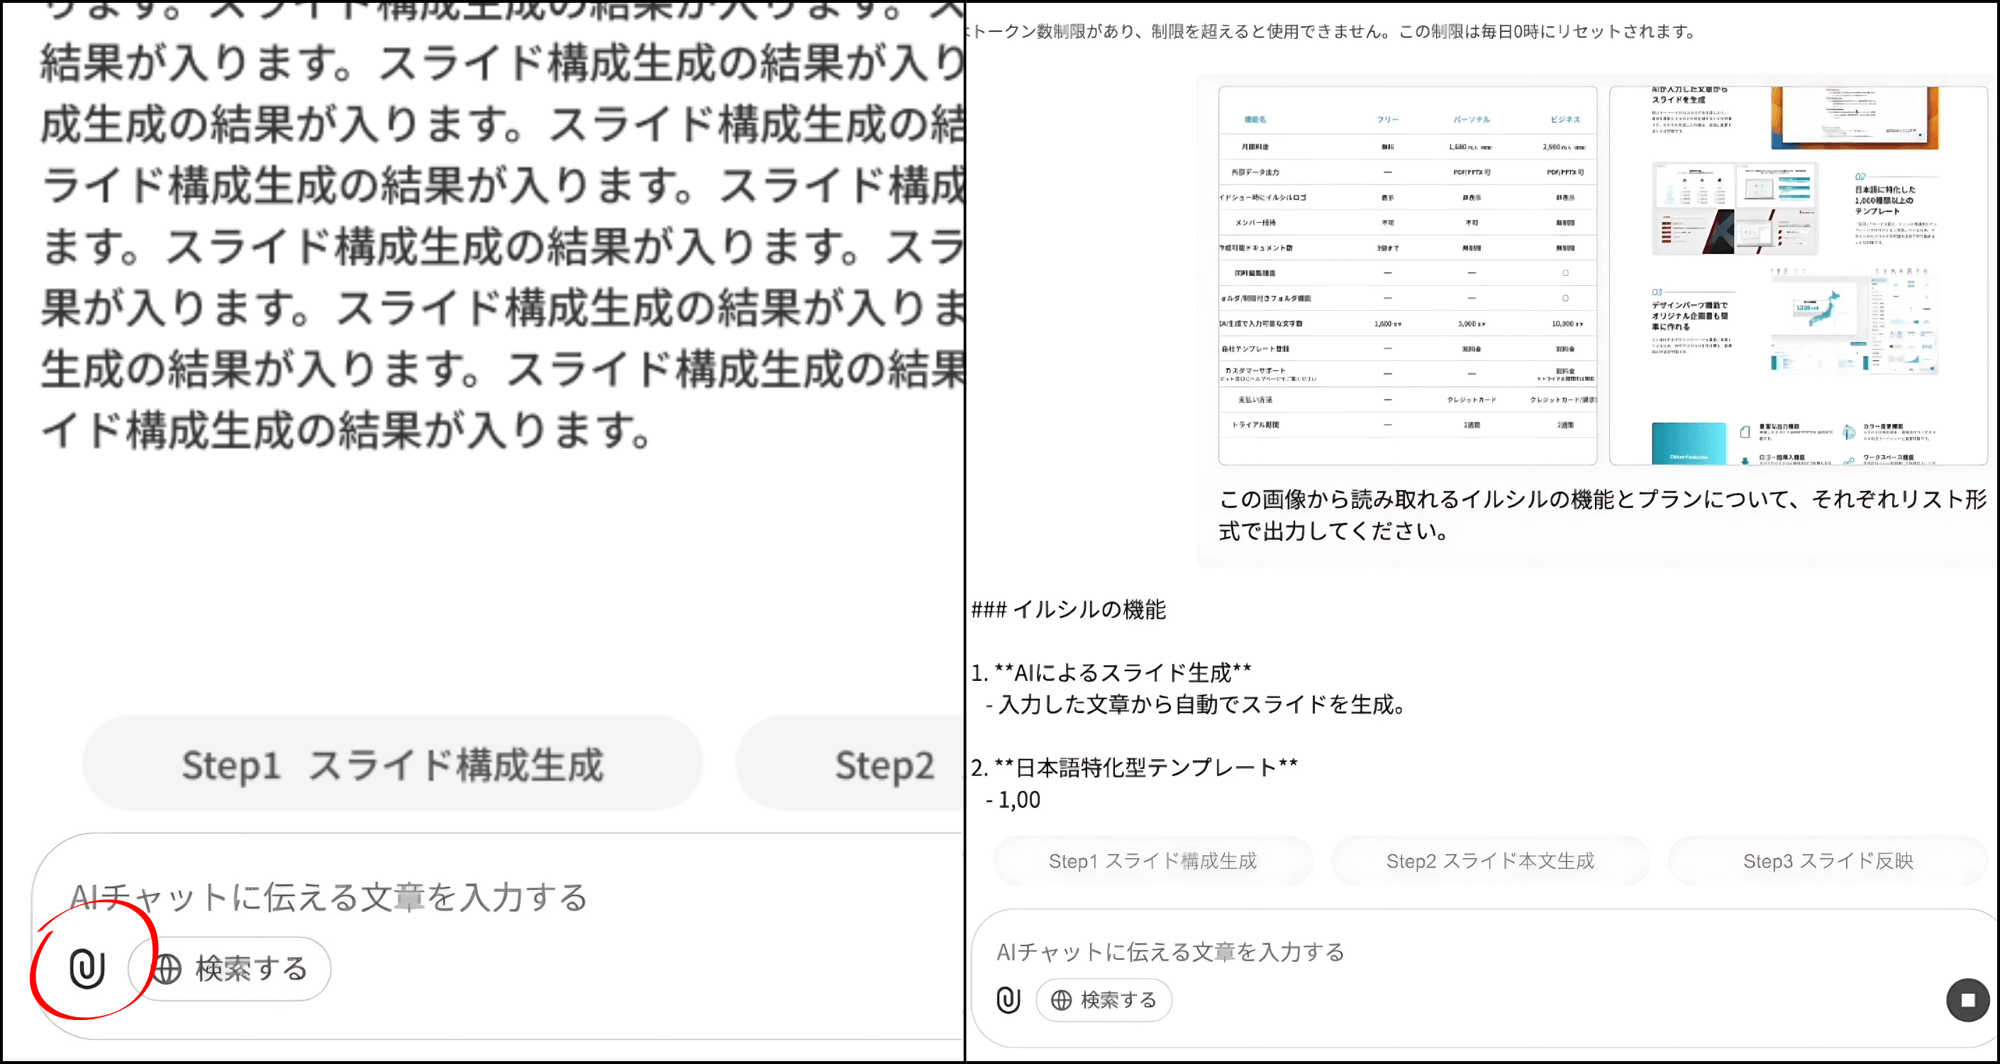The image size is (2000, 1064).
Task: Toggle 検索する in the right chat input
Action: pos(1104,1000)
